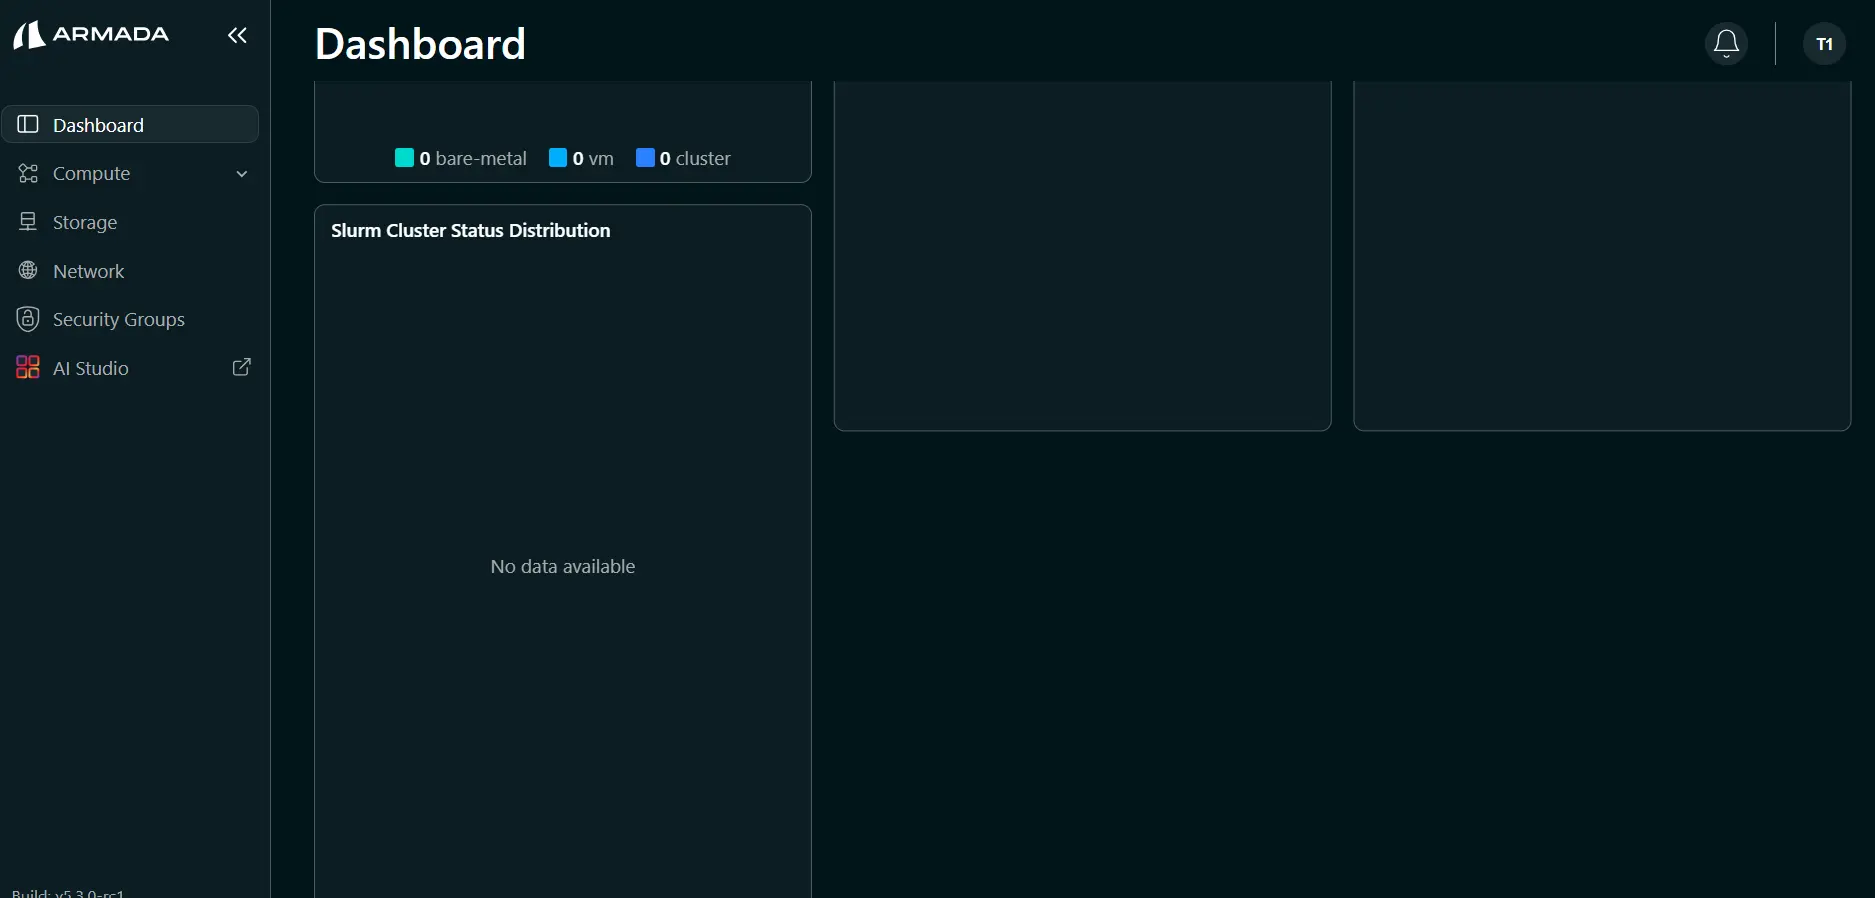Go to Dashboard menu item
The image size is (1875, 898).
tap(130, 124)
